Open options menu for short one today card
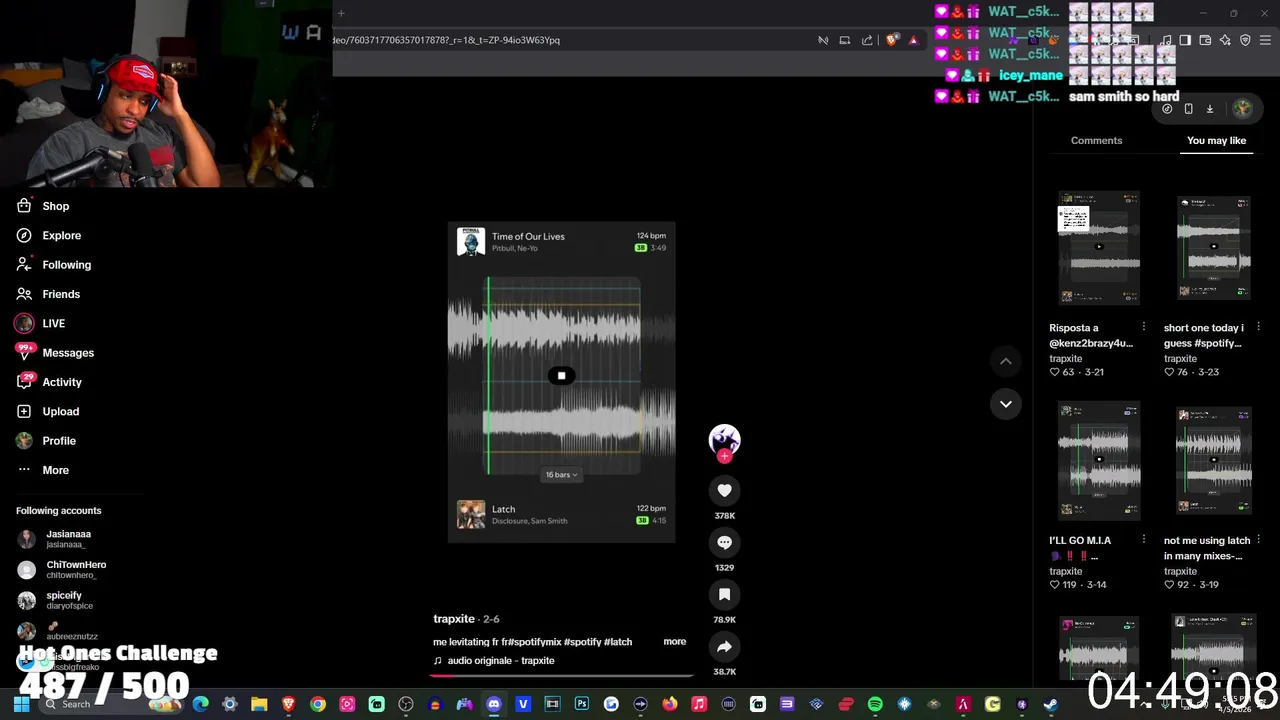Image resolution: width=1280 pixels, height=720 pixels. (1258, 327)
